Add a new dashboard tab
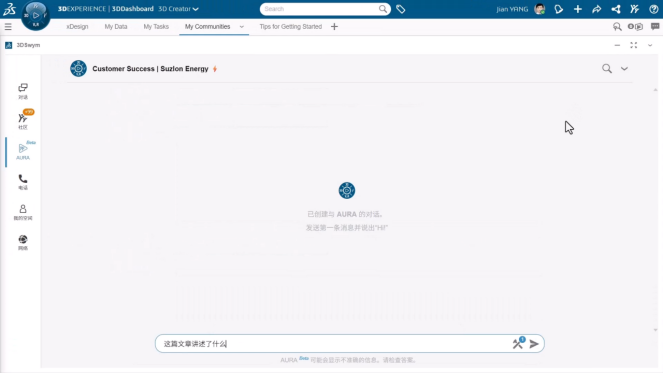664x373 pixels. tap(335, 27)
